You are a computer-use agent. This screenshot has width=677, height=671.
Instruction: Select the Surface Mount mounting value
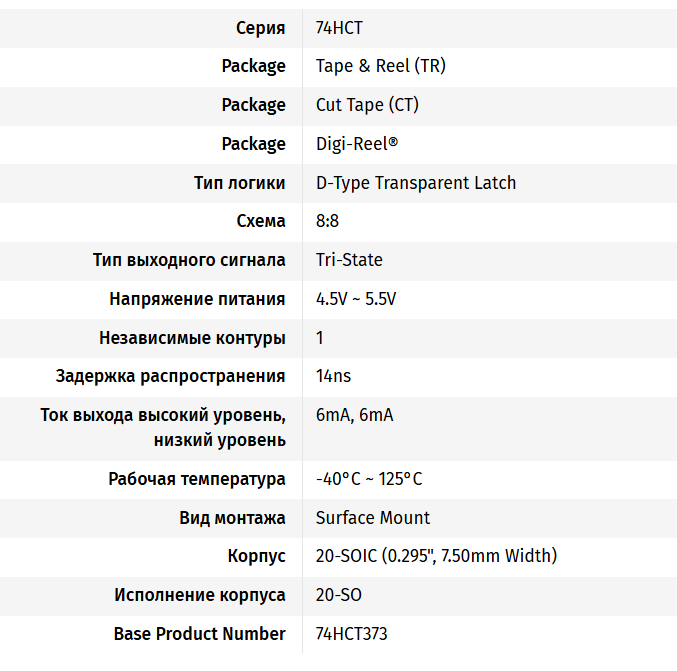[x=372, y=518]
